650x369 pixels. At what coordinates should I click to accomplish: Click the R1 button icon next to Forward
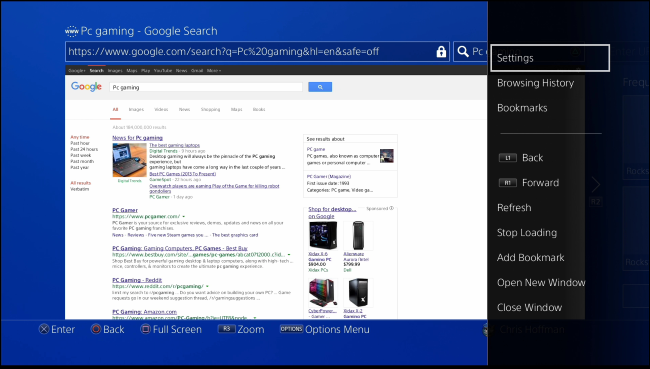[507, 183]
